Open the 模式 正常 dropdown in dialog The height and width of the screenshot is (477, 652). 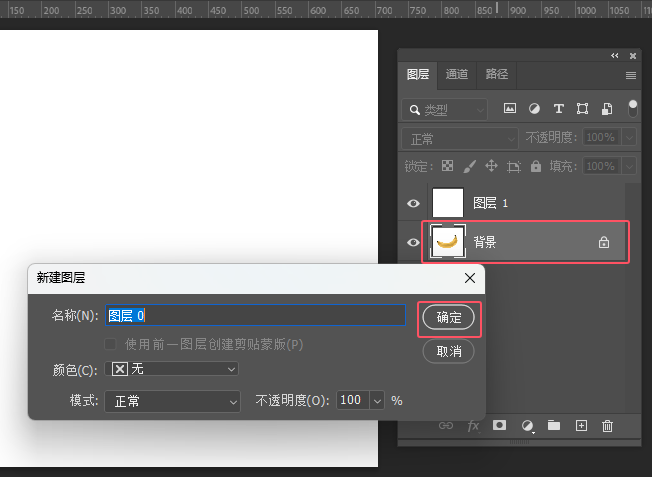172,401
